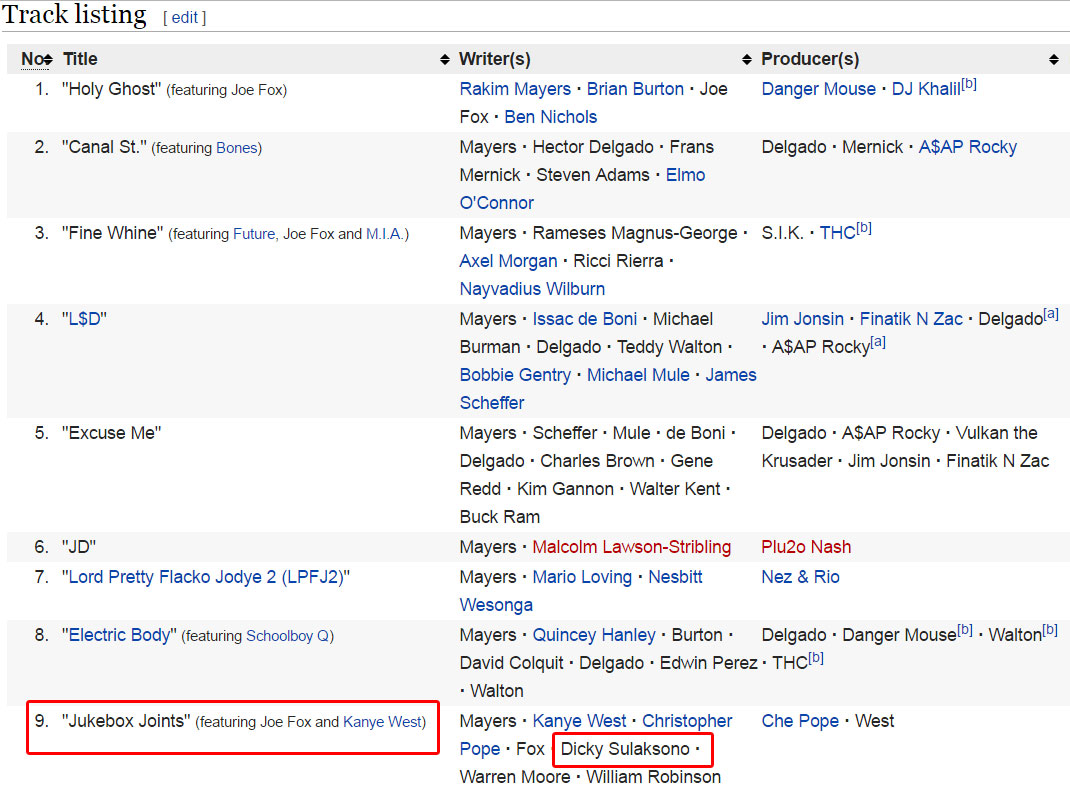This screenshot has width=1070, height=789.
Task: Open the Mario Loving writer link
Action: tap(582, 577)
